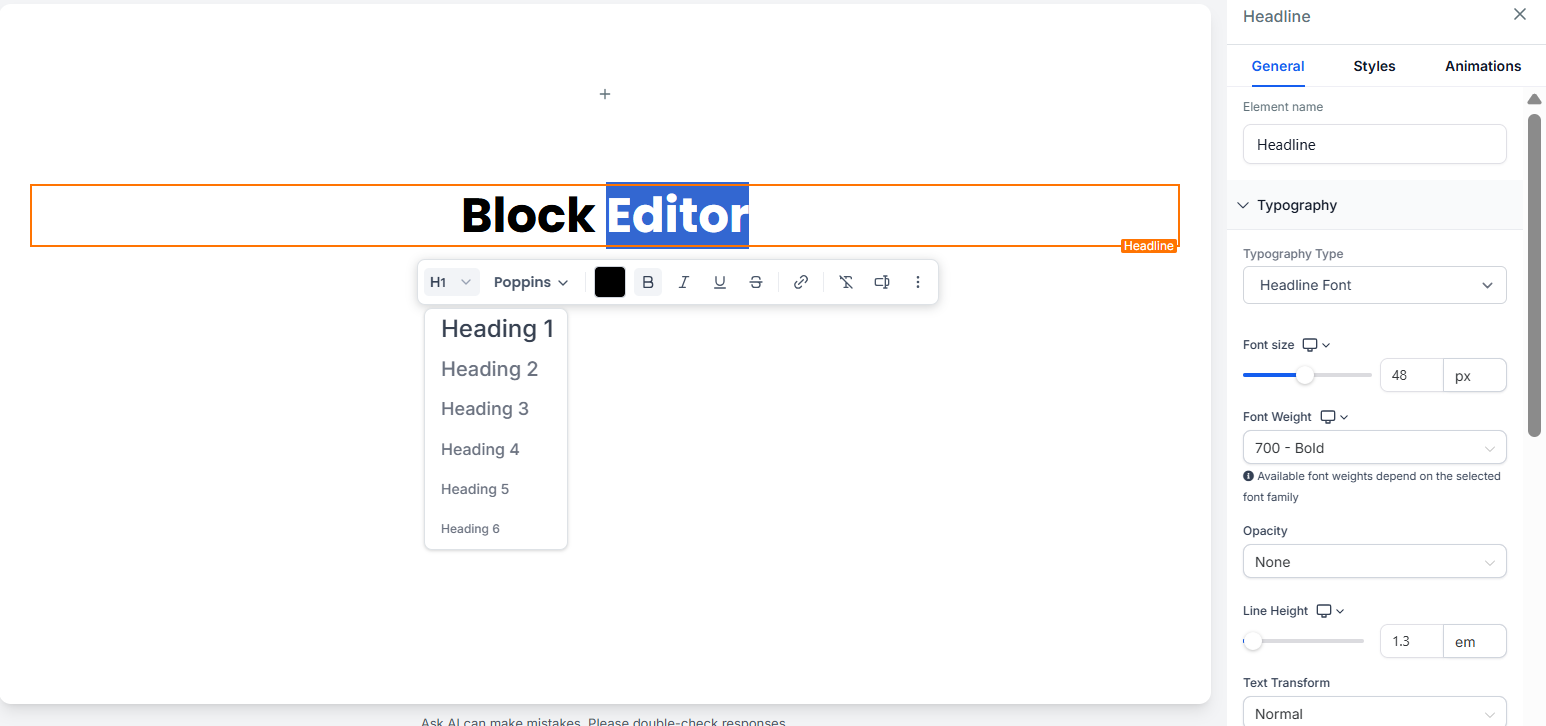Insert a link on selected text
The height and width of the screenshot is (726, 1546).
point(801,282)
